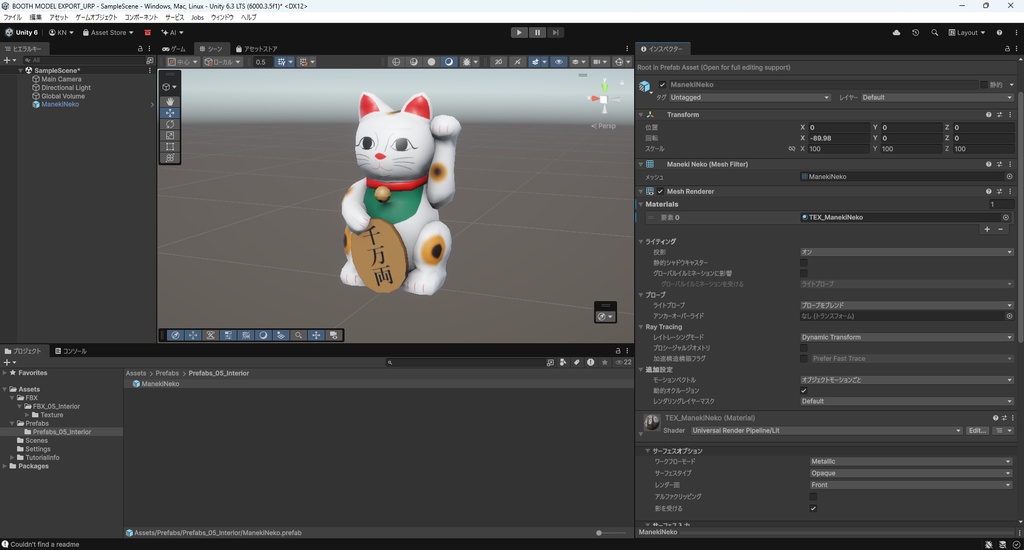Open the サーフェスタイプ dropdown set to Opaque
Viewport: 1024px width, 550px height.
(911, 473)
